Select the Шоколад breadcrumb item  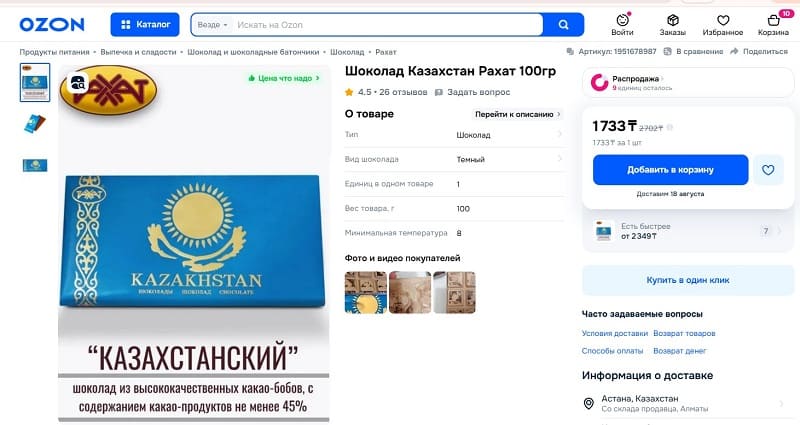coord(347,52)
